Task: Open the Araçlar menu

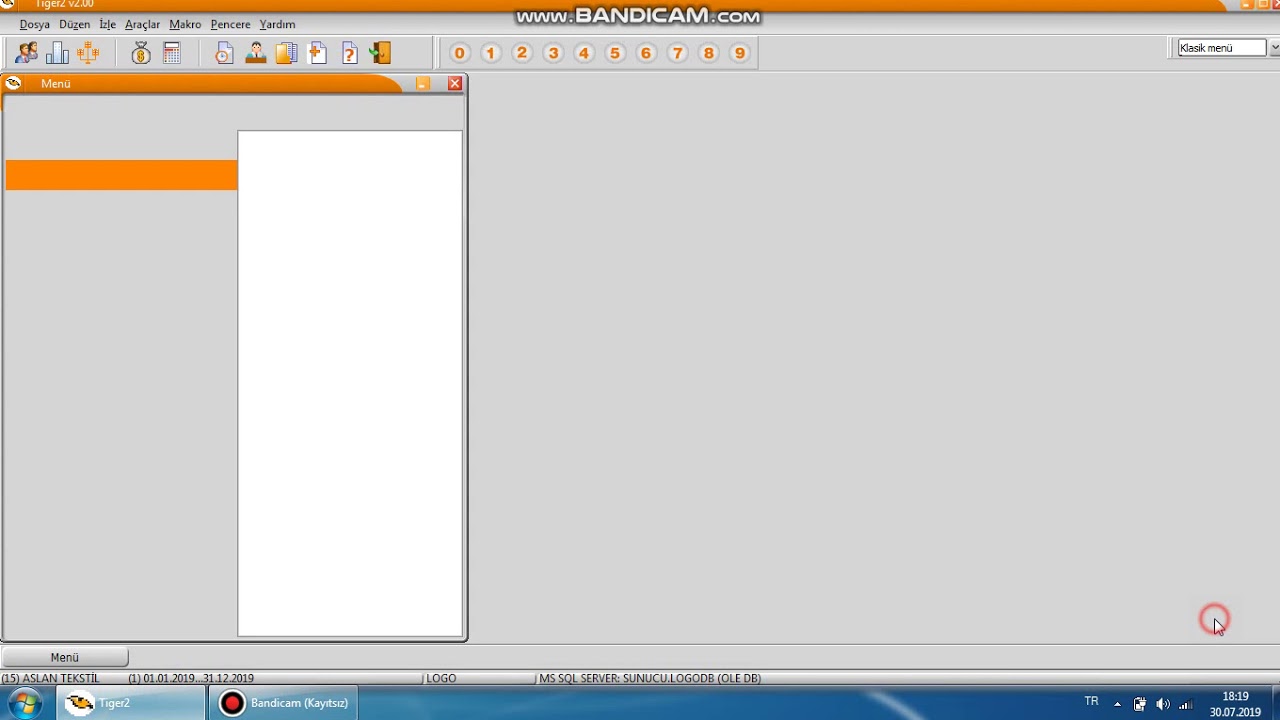Action: 143,24
